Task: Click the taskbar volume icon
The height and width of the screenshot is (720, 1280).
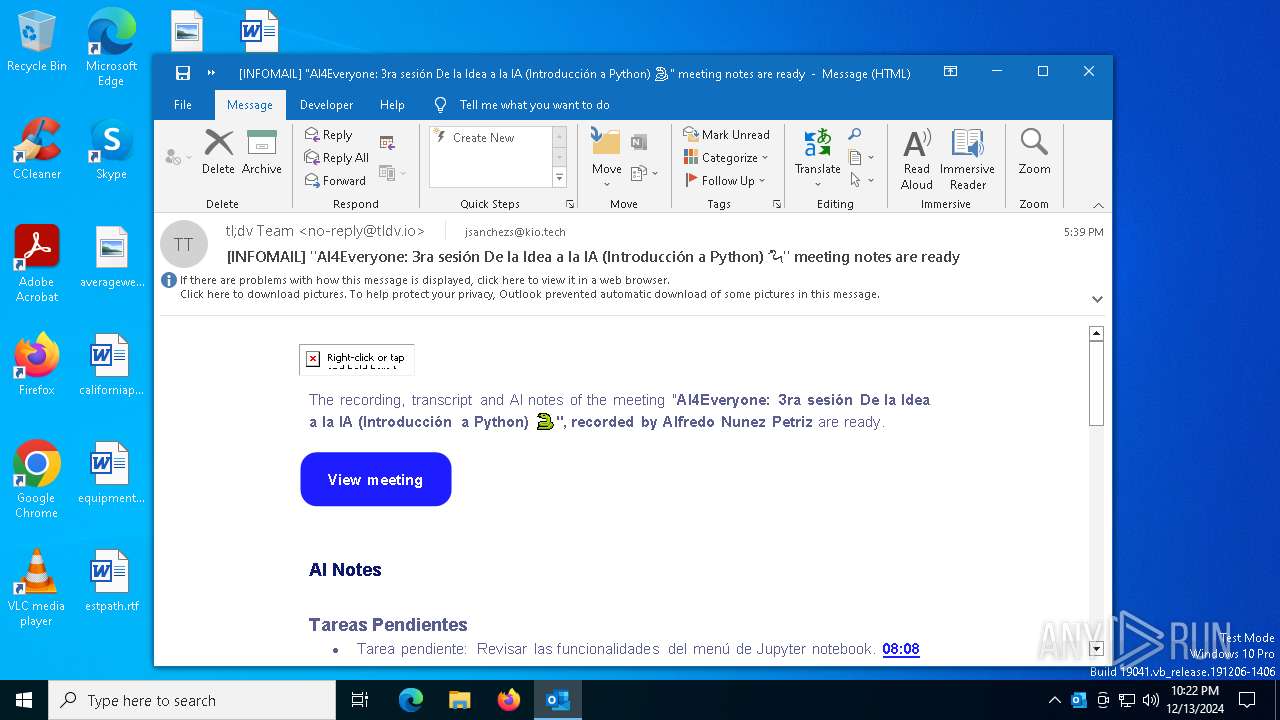Action: pos(1151,700)
